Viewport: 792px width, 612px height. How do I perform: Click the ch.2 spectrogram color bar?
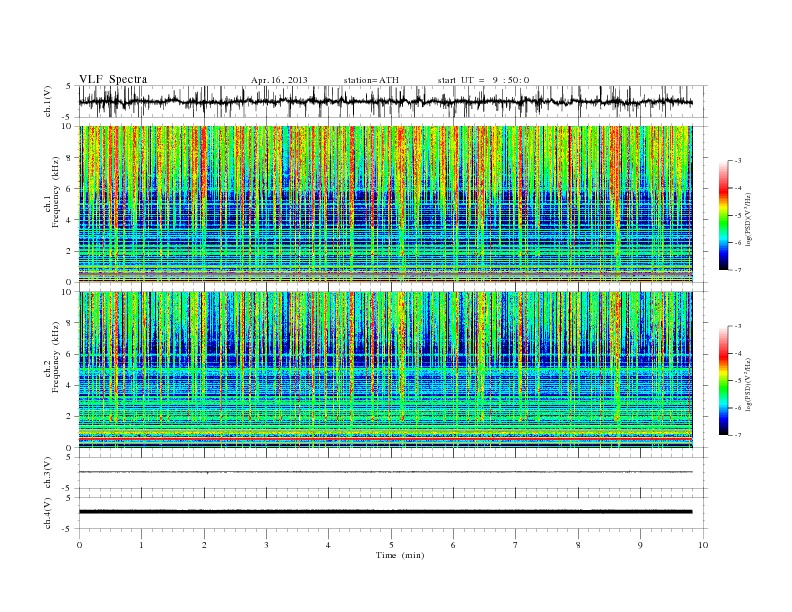723,380
